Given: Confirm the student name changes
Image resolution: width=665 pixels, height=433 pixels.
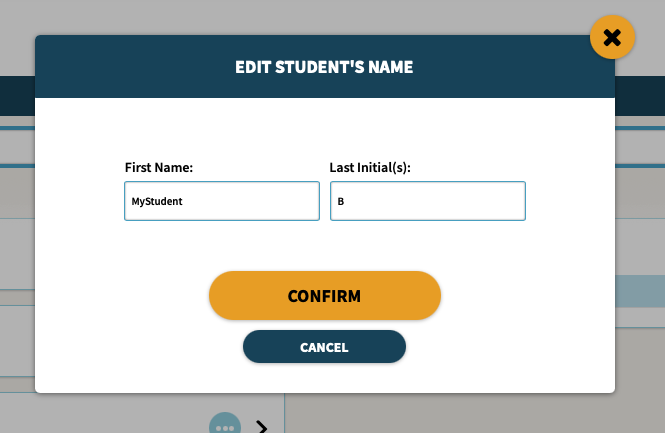Looking at the screenshot, I should (325, 296).
